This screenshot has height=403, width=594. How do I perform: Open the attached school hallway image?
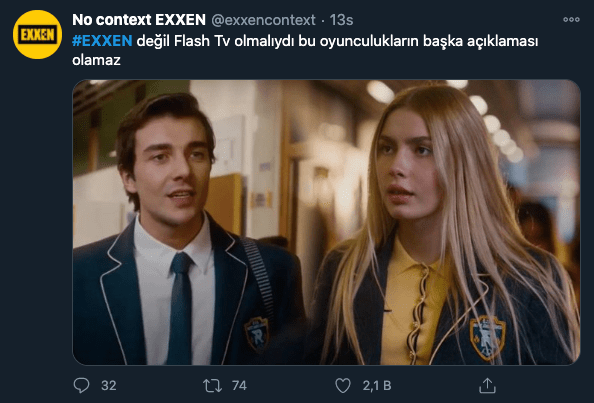tap(326, 222)
